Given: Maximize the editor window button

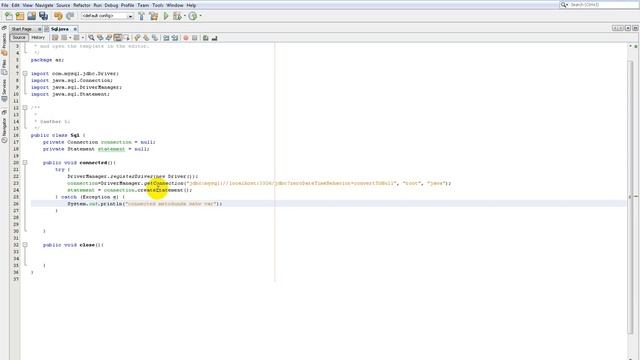Looking at the screenshot, I should pos(635,28).
